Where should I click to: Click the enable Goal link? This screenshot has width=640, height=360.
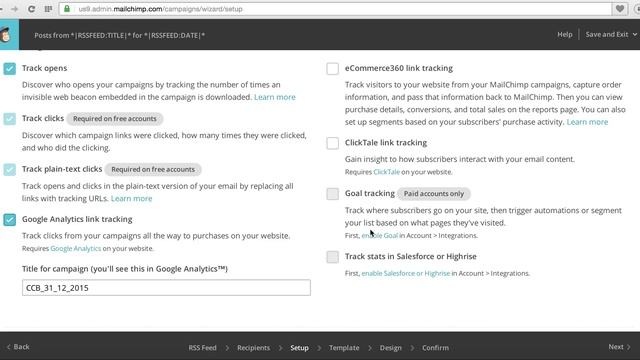(x=380, y=236)
